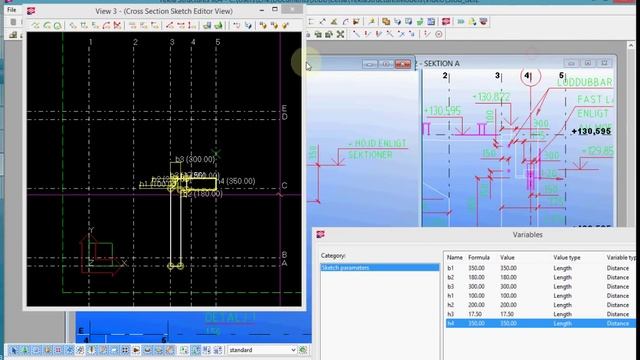This screenshot has width=640, height=360.
Task: Toggle the four-dots grid selection switch
Action: (x=125, y=350)
